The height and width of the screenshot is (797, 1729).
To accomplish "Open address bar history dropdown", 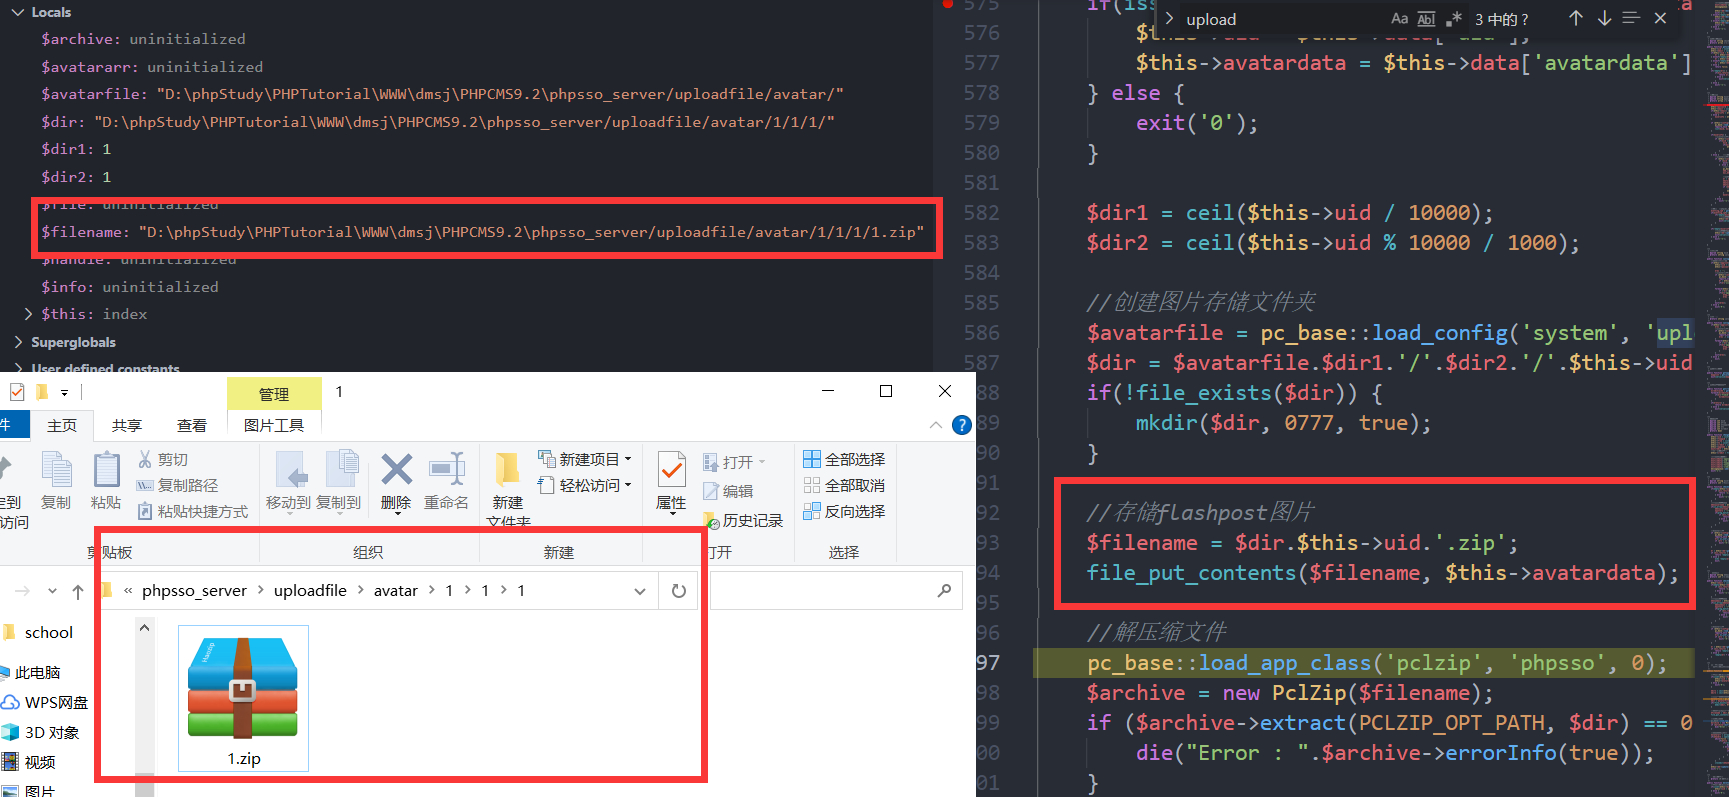I will click(640, 591).
